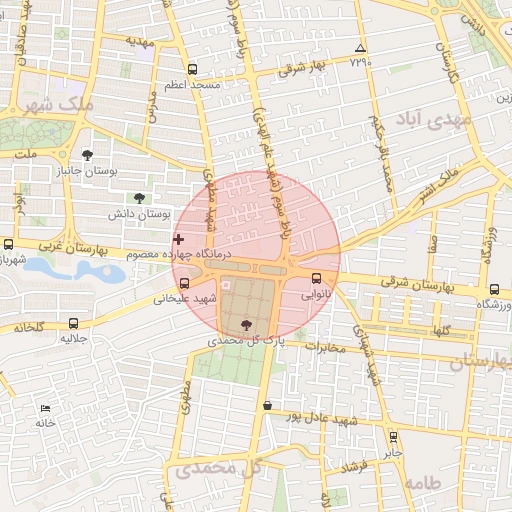
Task: Select the tree icon above بوستان دانش
Action: [139, 198]
